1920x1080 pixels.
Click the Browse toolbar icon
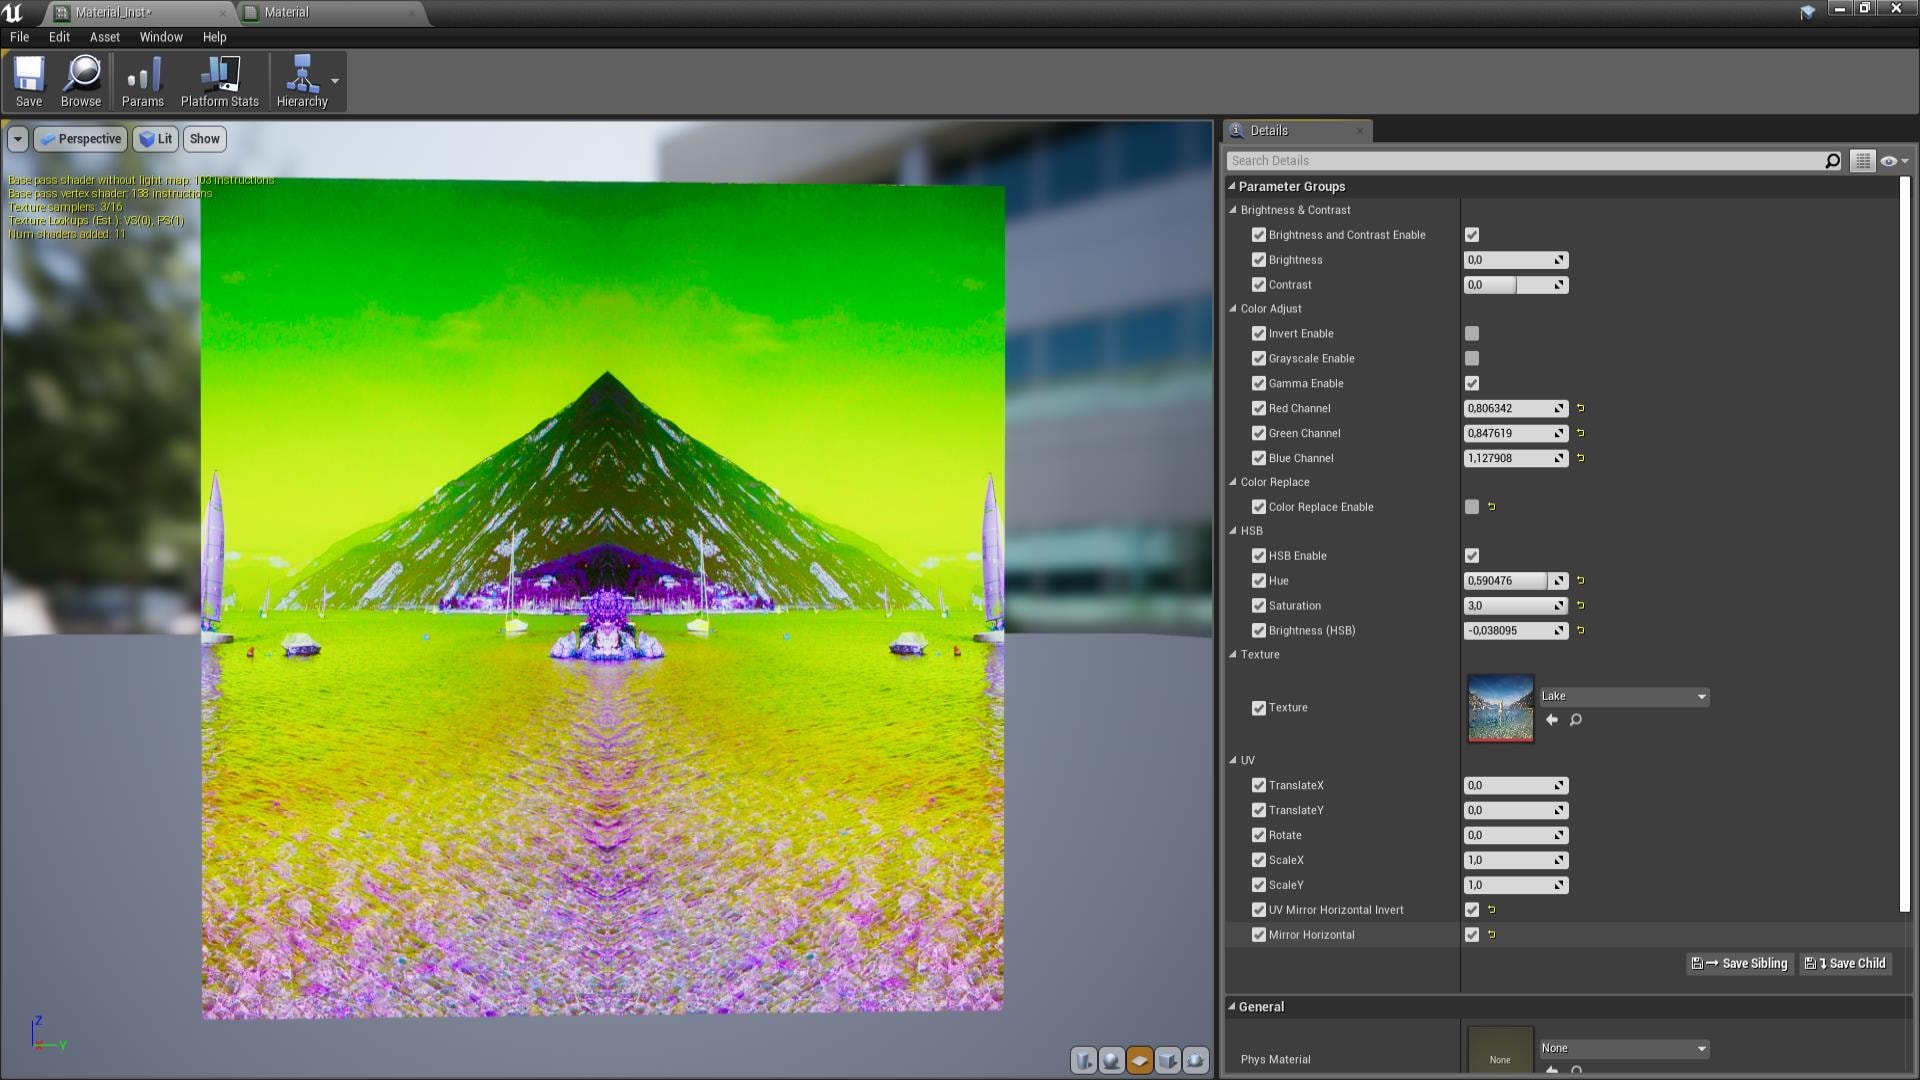pyautogui.click(x=80, y=80)
